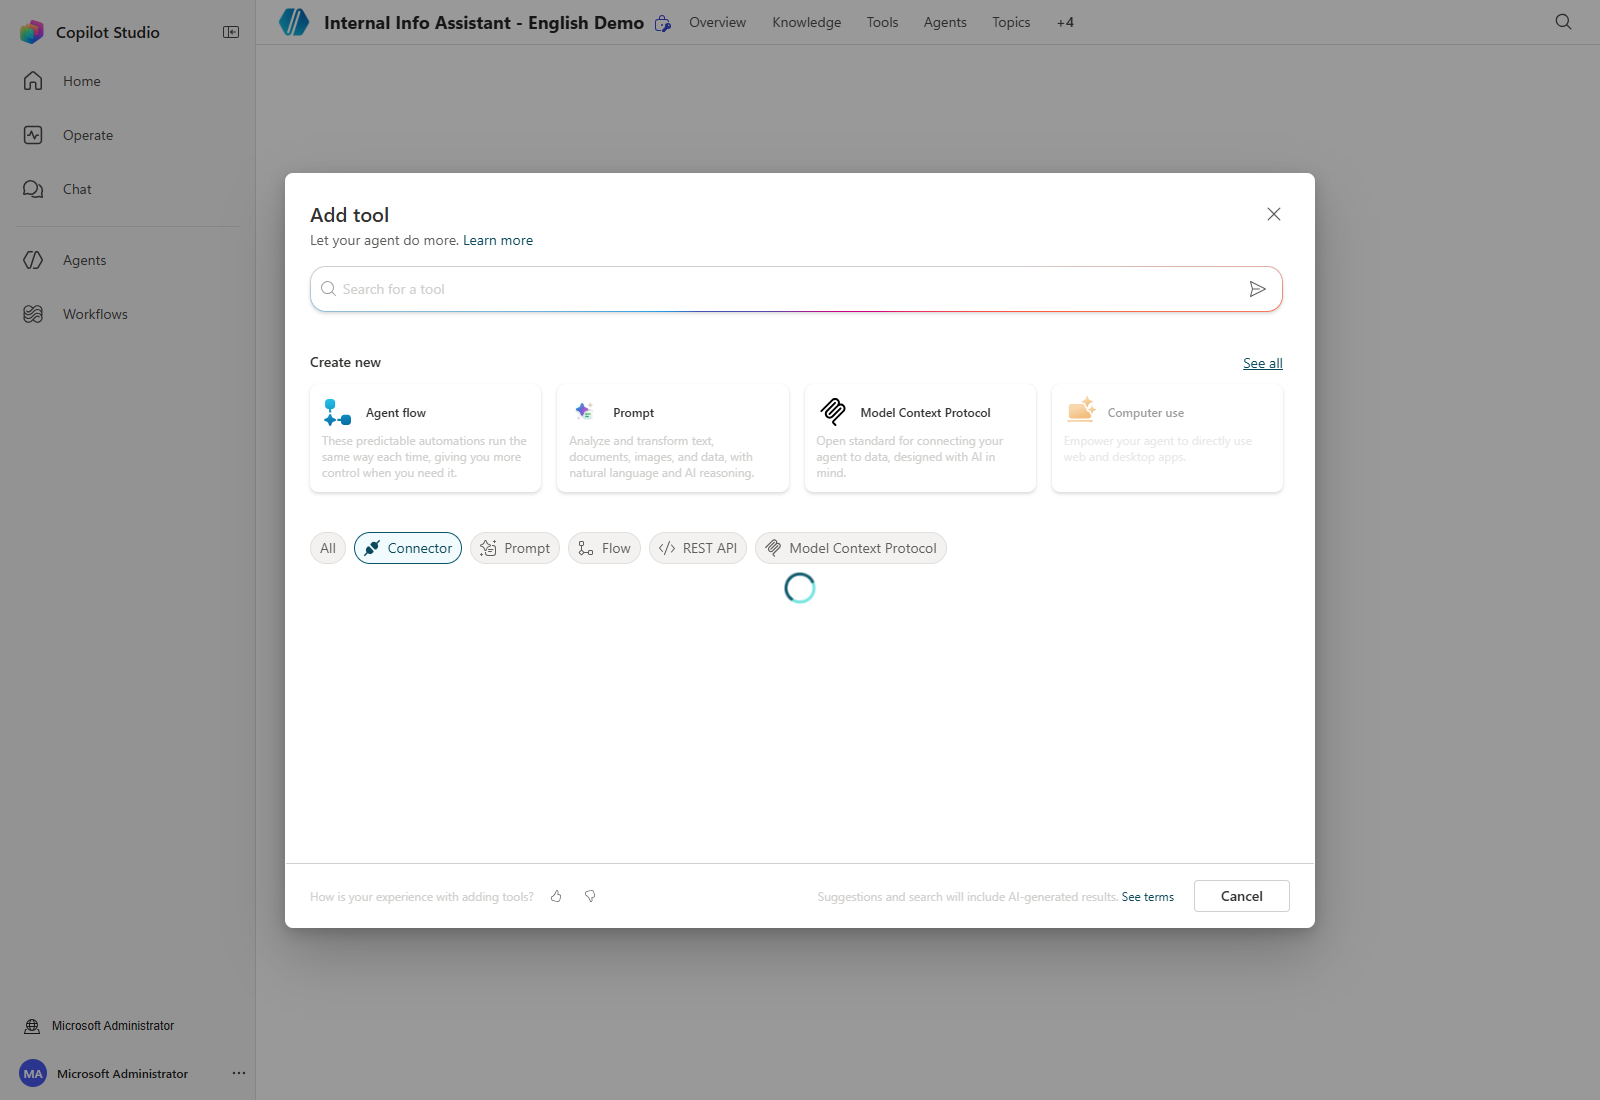Click the See all link
This screenshot has width=1600, height=1100.
pos(1263,363)
